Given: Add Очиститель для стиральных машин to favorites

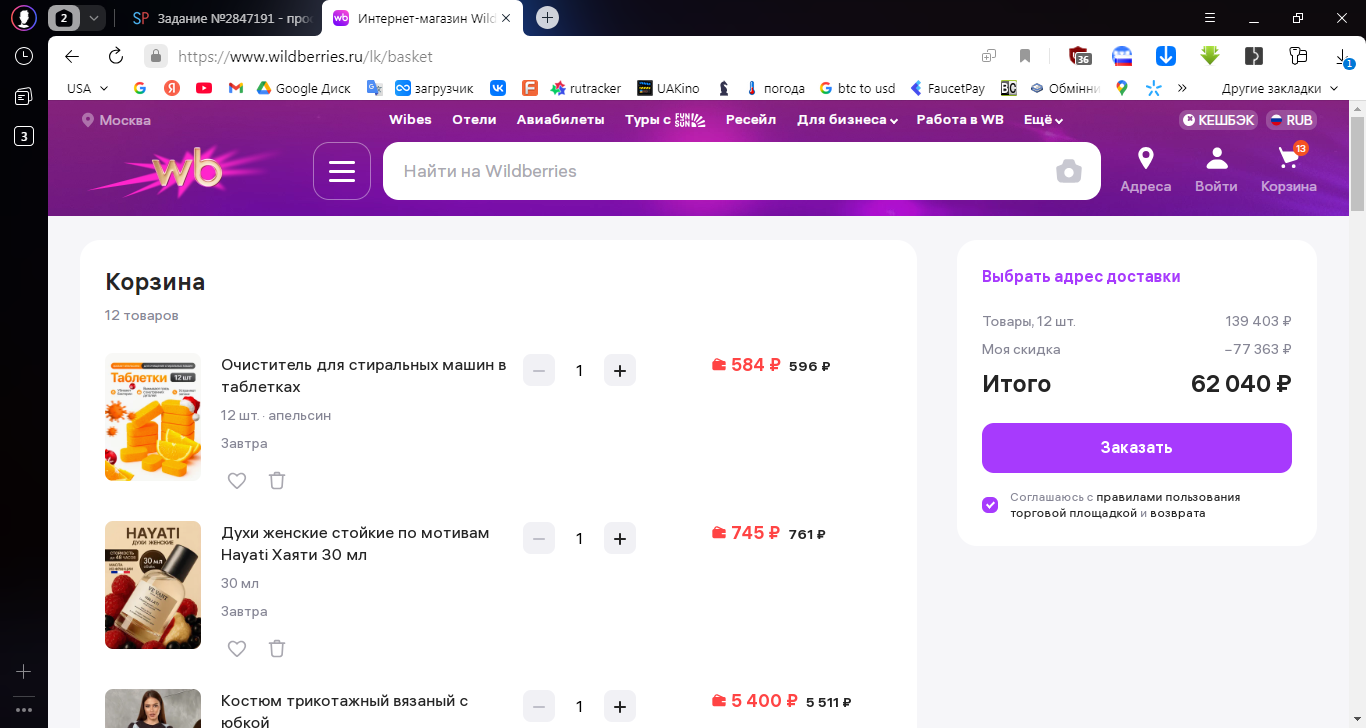Looking at the screenshot, I should 237,481.
